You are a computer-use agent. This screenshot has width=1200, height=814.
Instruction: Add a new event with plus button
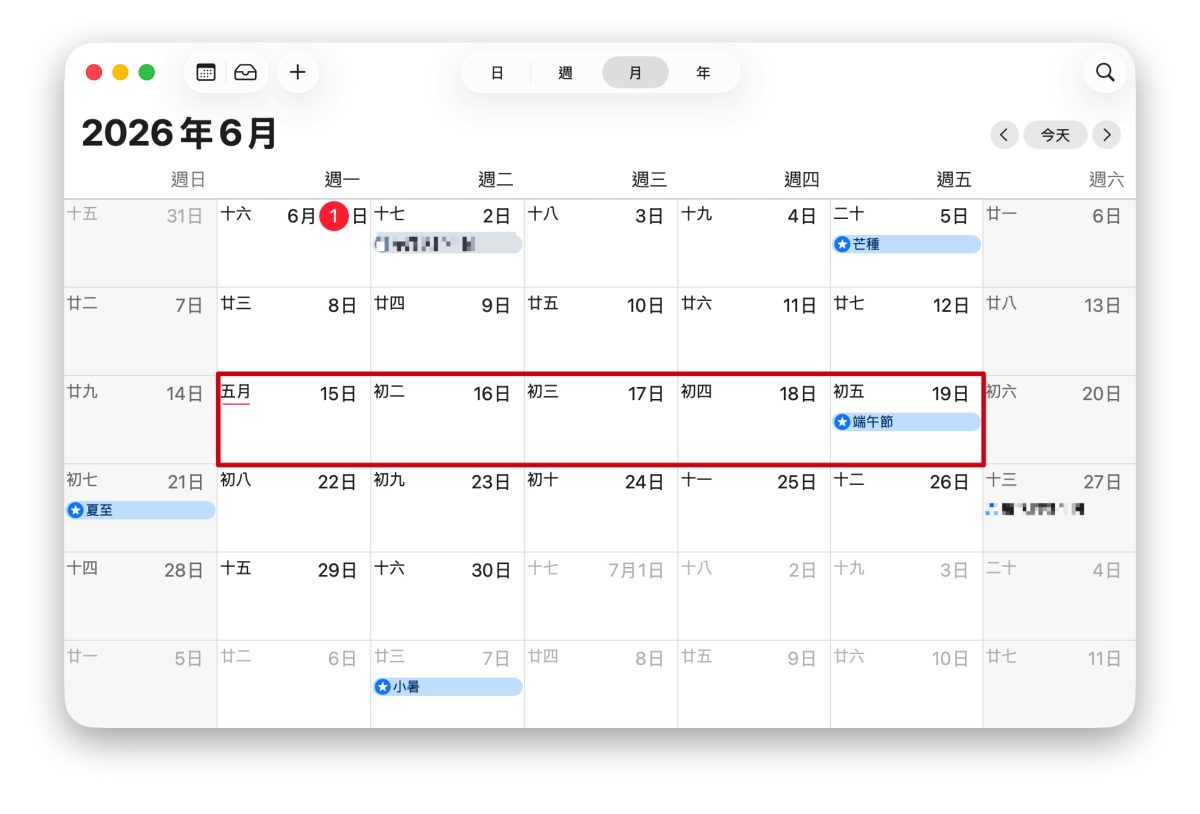(x=297, y=72)
